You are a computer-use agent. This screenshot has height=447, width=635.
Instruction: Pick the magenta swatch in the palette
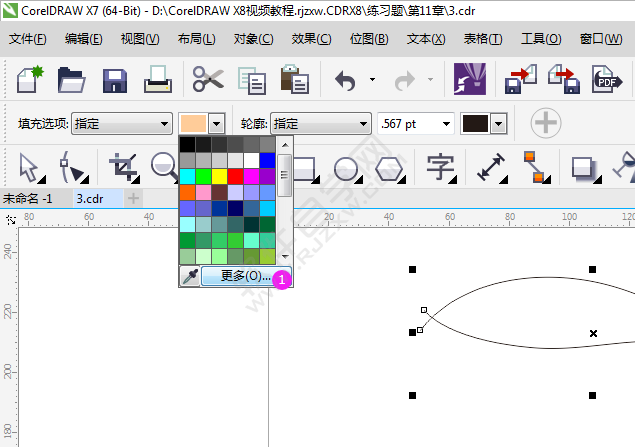click(x=251, y=177)
